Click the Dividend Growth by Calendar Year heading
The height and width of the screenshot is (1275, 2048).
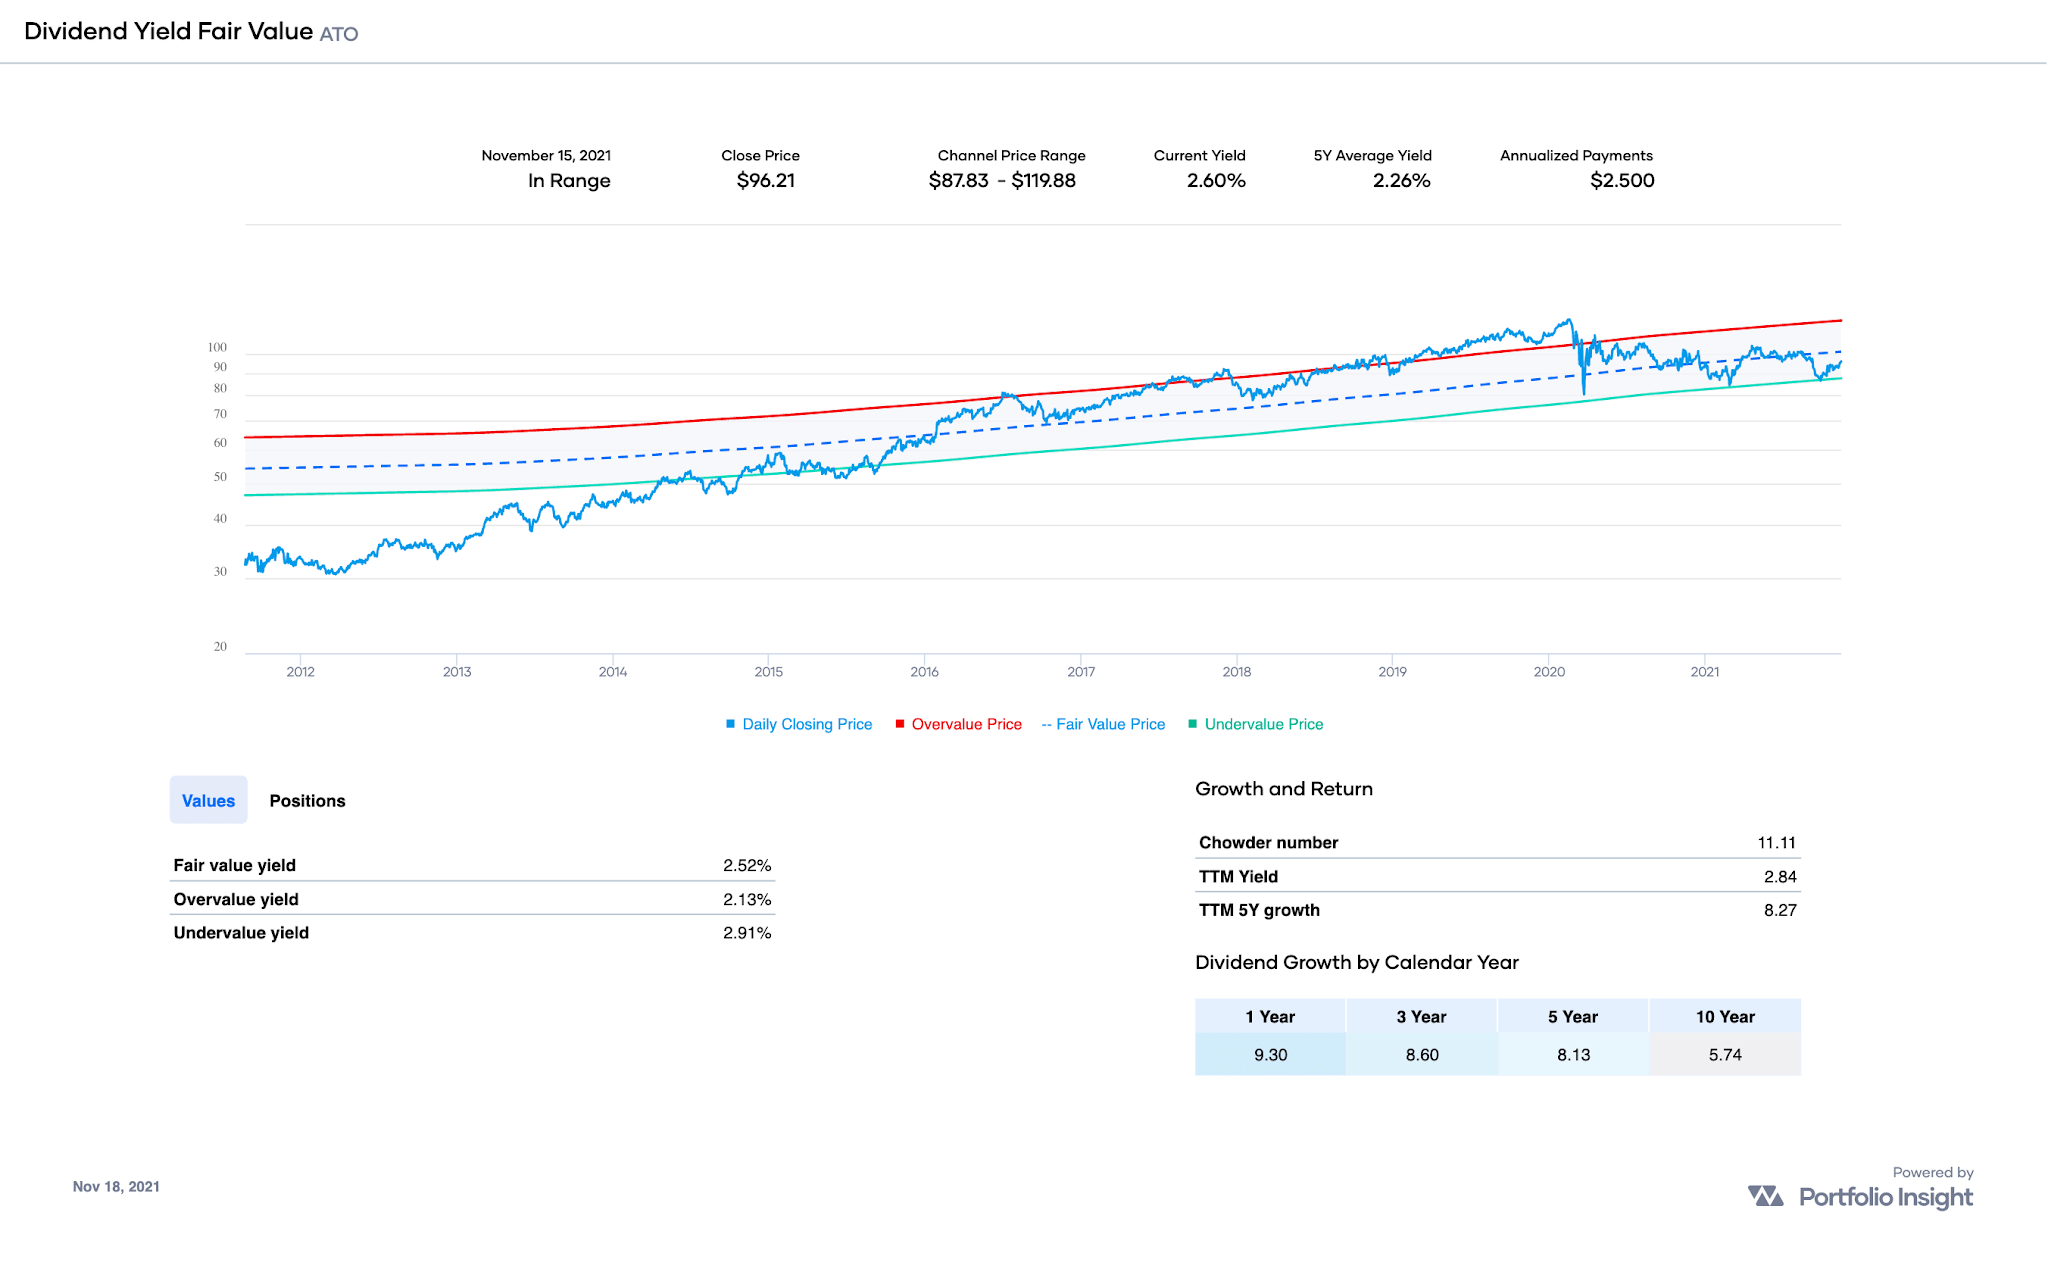1356,962
